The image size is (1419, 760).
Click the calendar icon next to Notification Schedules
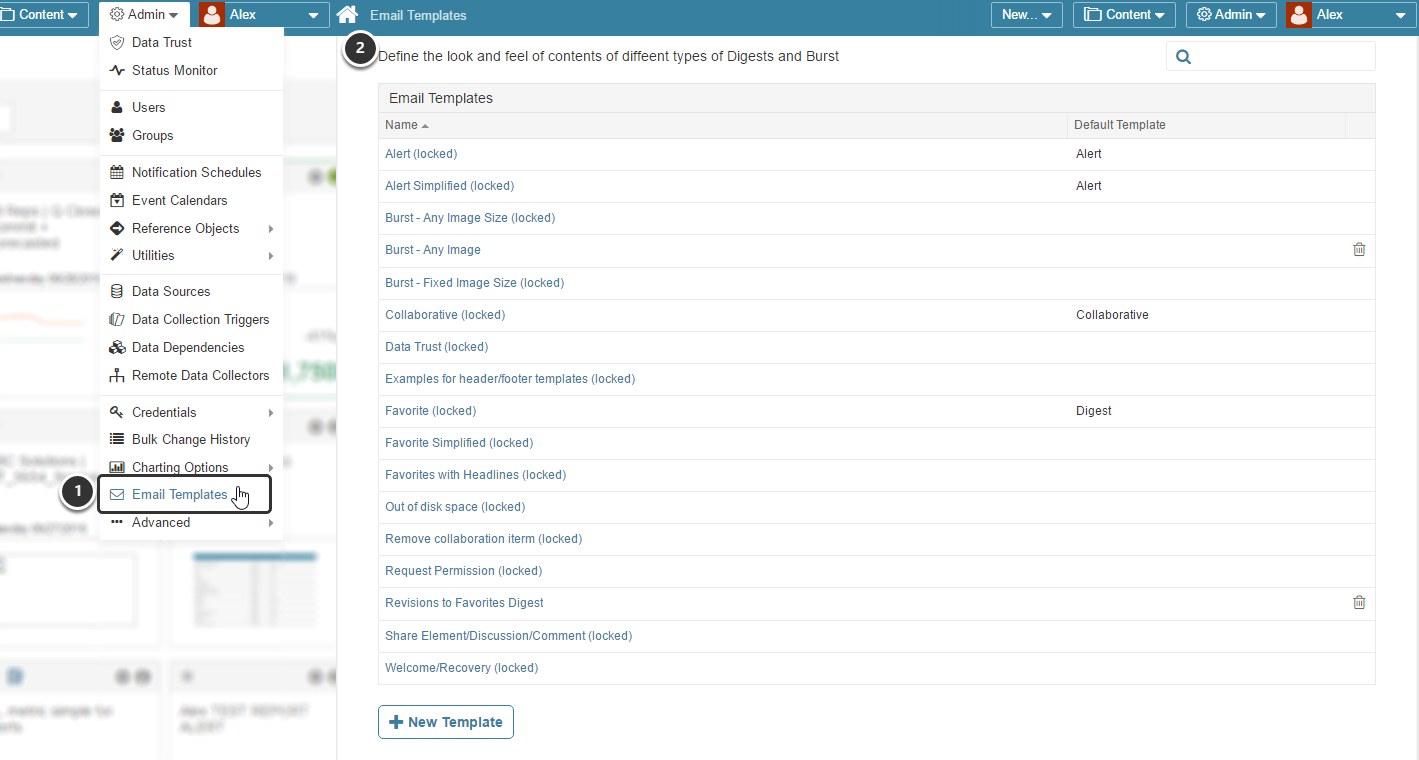(x=117, y=172)
